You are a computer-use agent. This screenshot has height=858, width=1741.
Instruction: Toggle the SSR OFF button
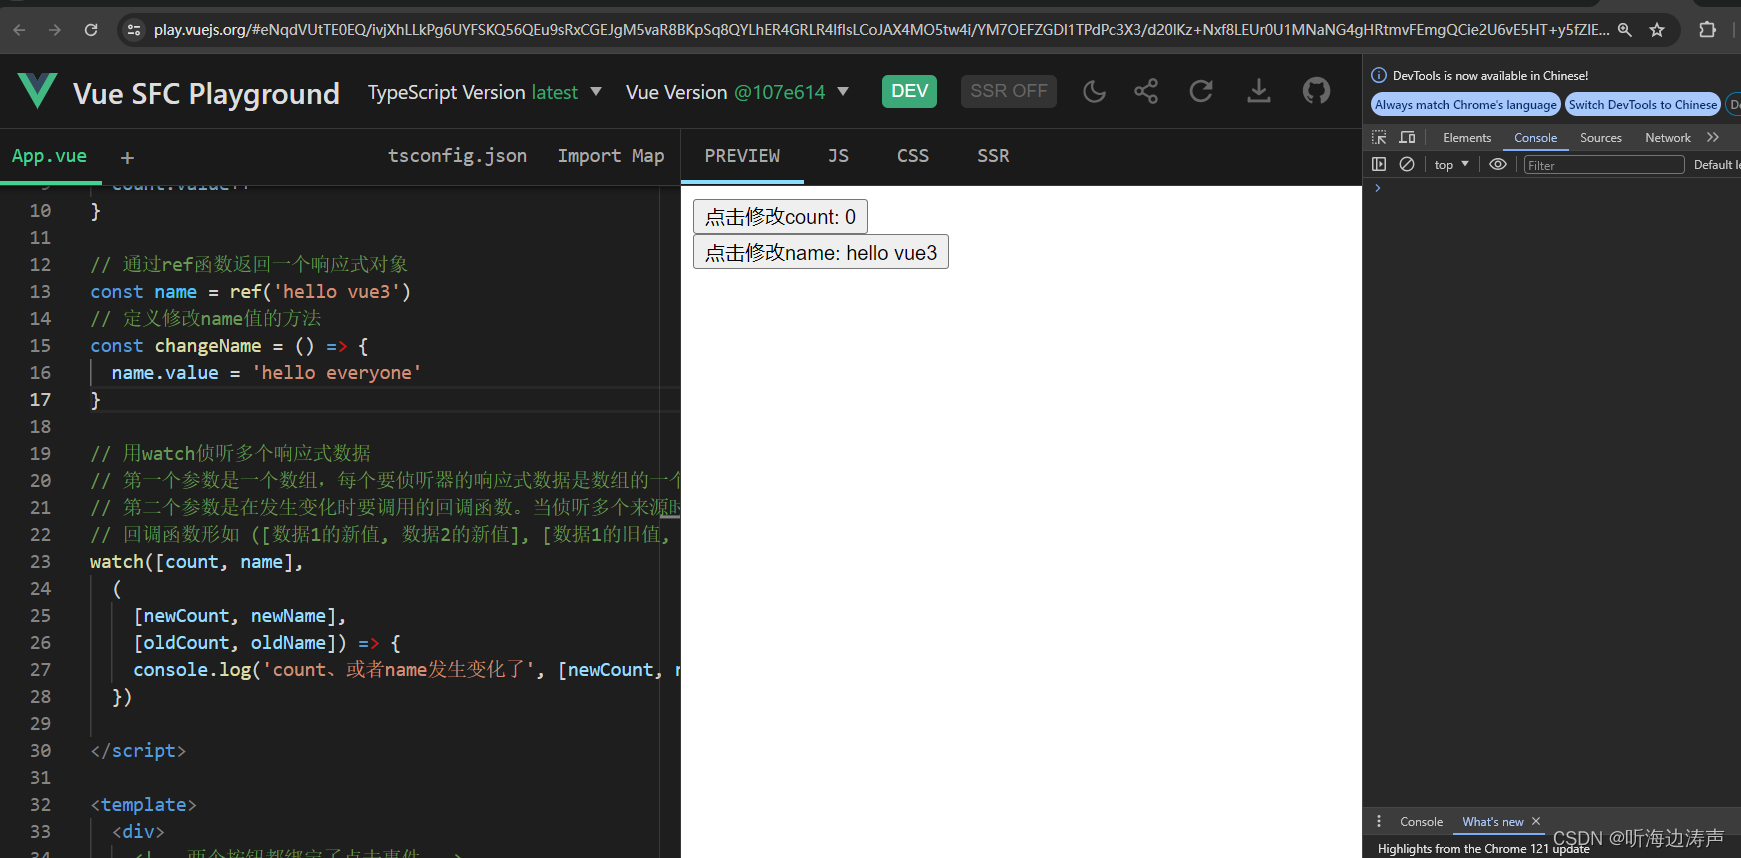pyautogui.click(x=1009, y=91)
